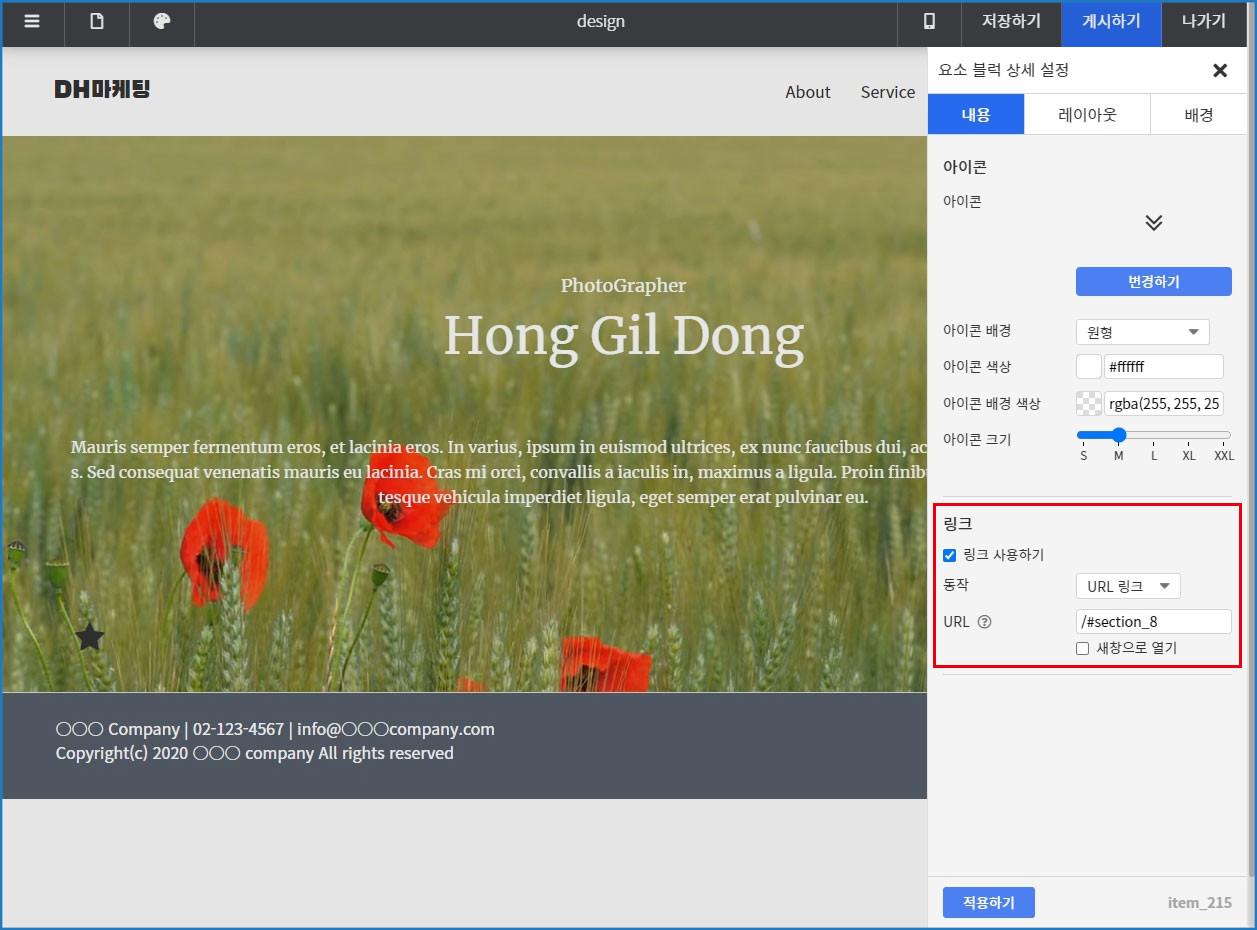
Task: Enable the 새창으로 열기 checkbox
Action: click(1082, 648)
